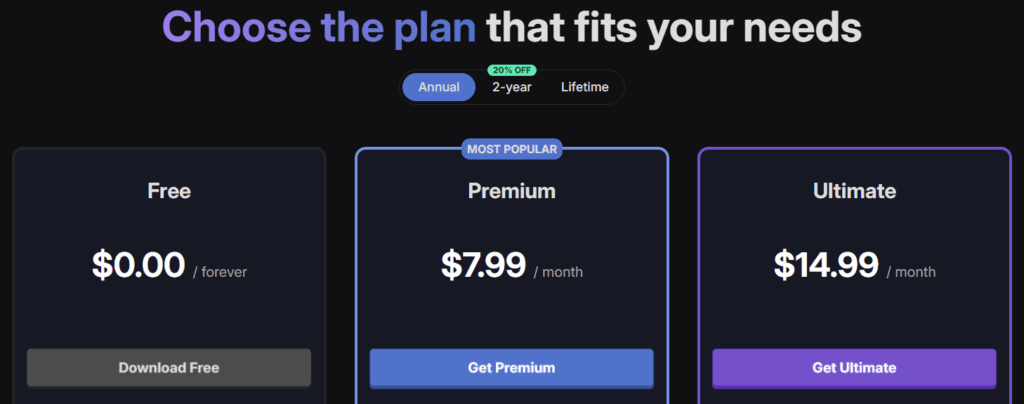
Task: Click the $14.99 Ultimate price
Action: 826,265
